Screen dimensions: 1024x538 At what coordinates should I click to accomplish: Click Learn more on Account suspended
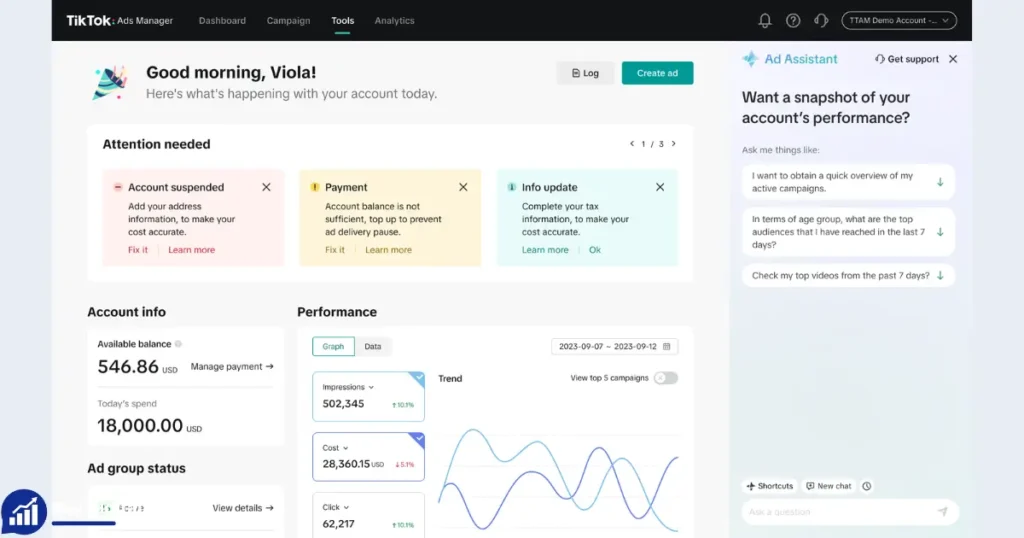191,250
